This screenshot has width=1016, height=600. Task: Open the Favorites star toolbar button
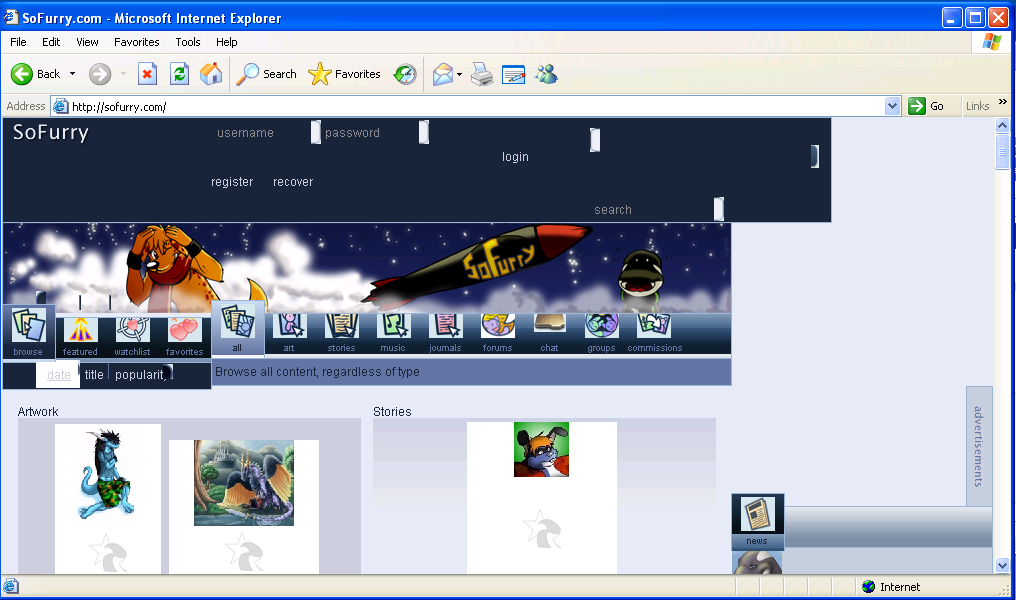pyautogui.click(x=344, y=74)
